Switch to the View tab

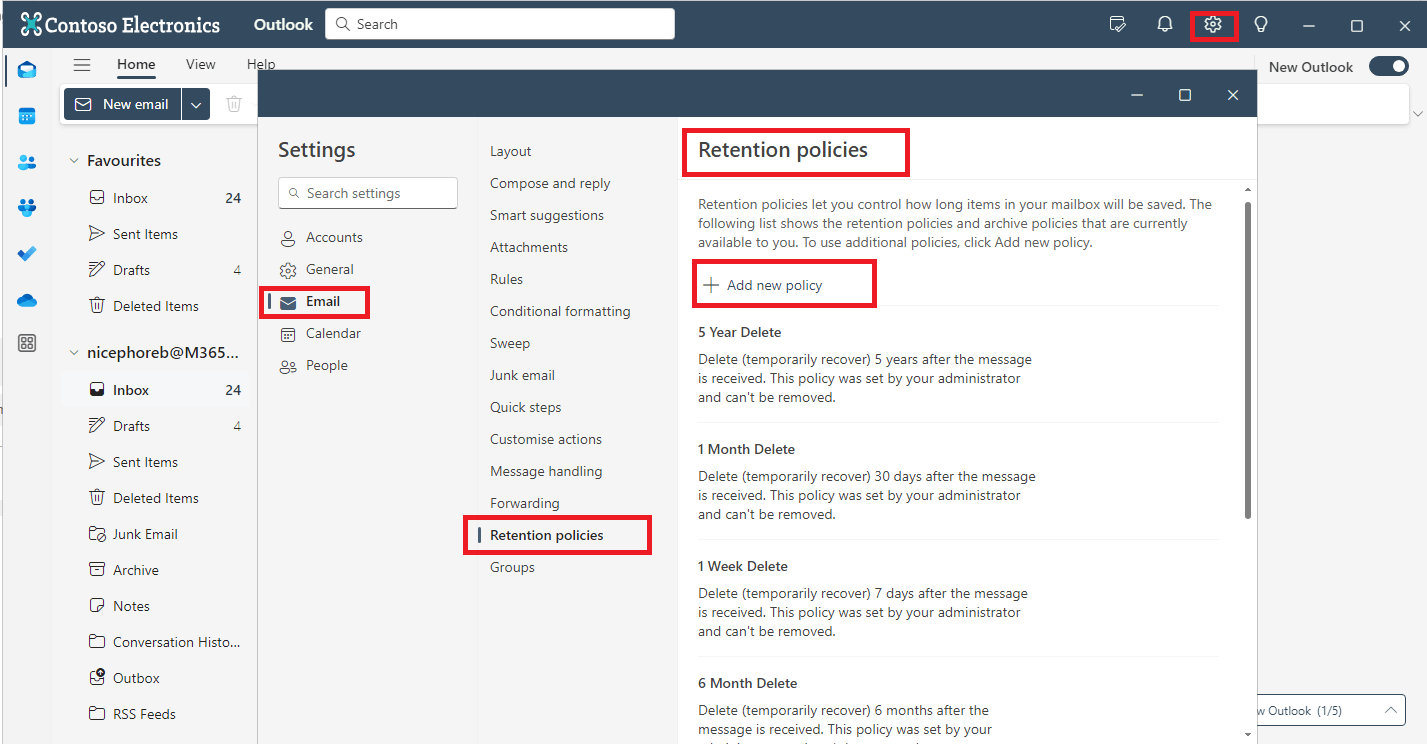pos(200,64)
